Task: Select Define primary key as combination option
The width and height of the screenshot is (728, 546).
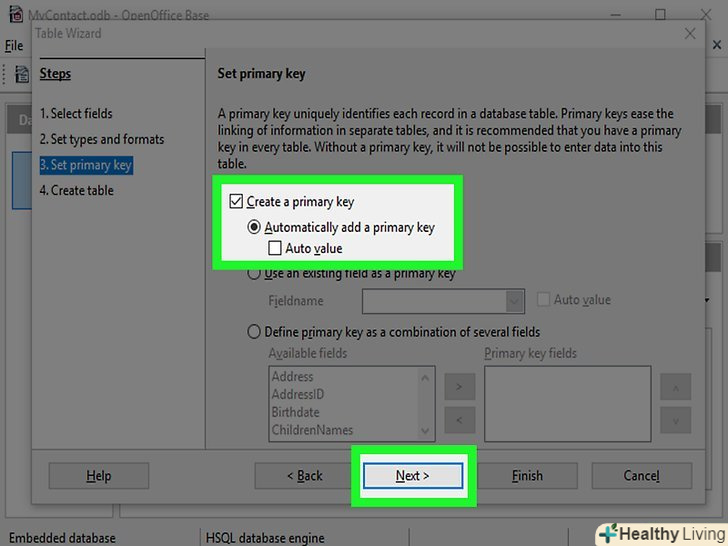Action: pyautogui.click(x=254, y=332)
